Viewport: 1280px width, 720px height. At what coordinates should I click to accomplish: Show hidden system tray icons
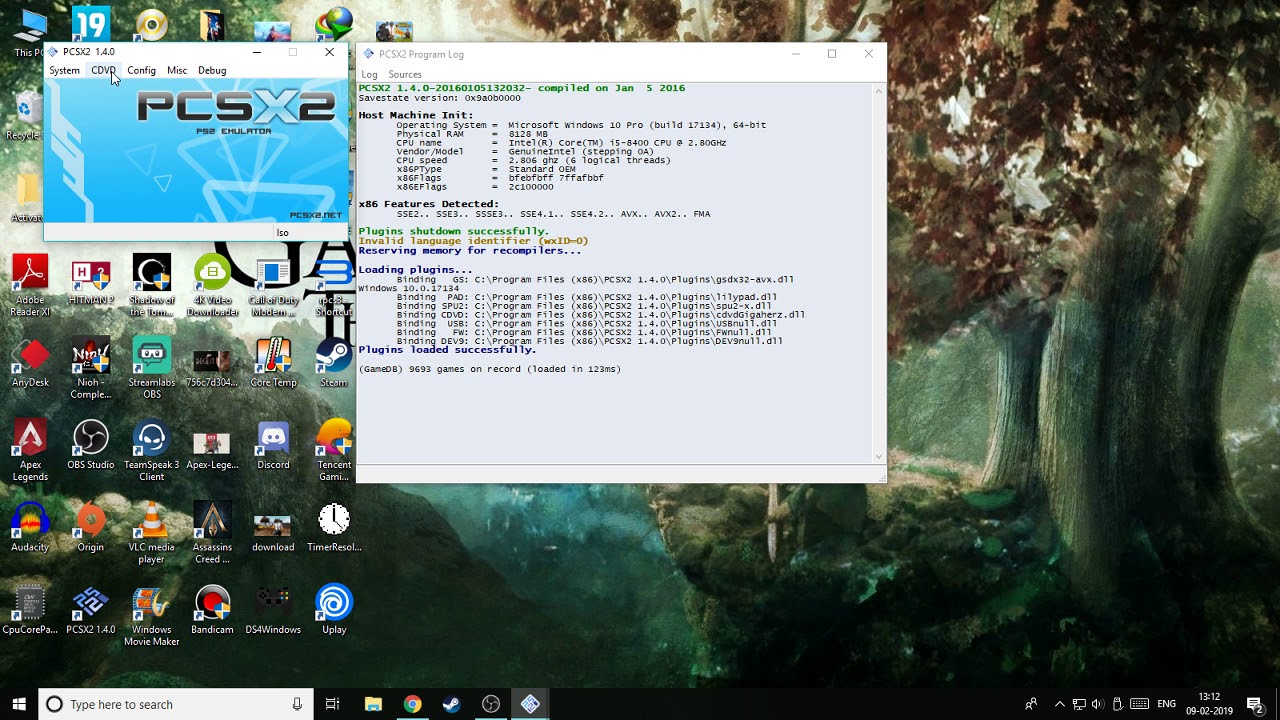(1060, 704)
